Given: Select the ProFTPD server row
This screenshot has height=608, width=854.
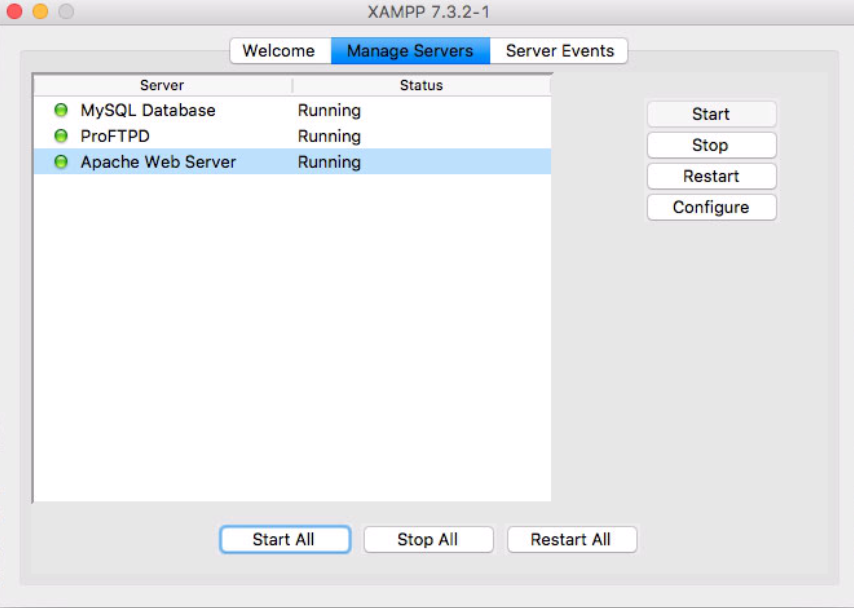Looking at the screenshot, I should [292, 136].
